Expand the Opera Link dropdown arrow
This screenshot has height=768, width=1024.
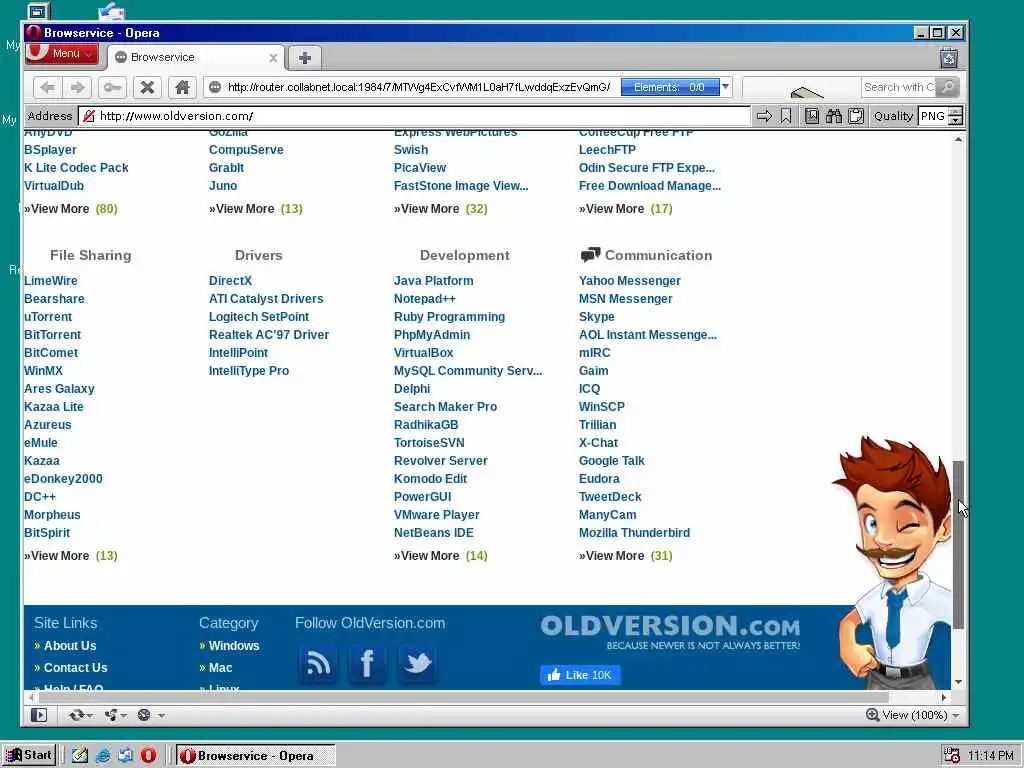pos(89,716)
